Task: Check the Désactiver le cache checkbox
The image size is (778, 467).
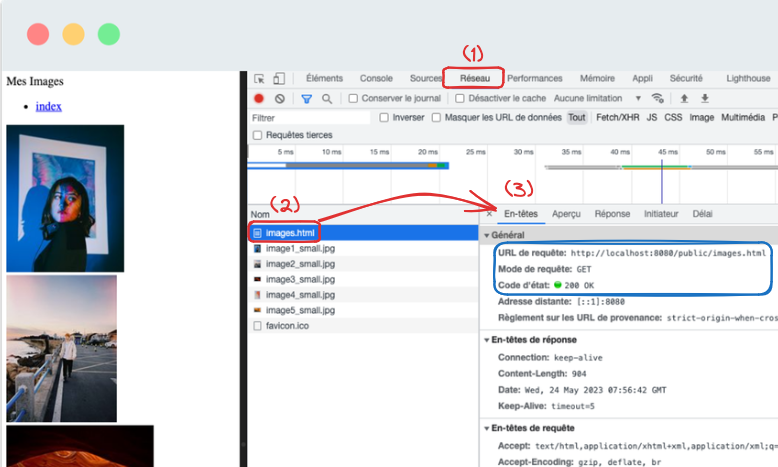Action: 460,99
